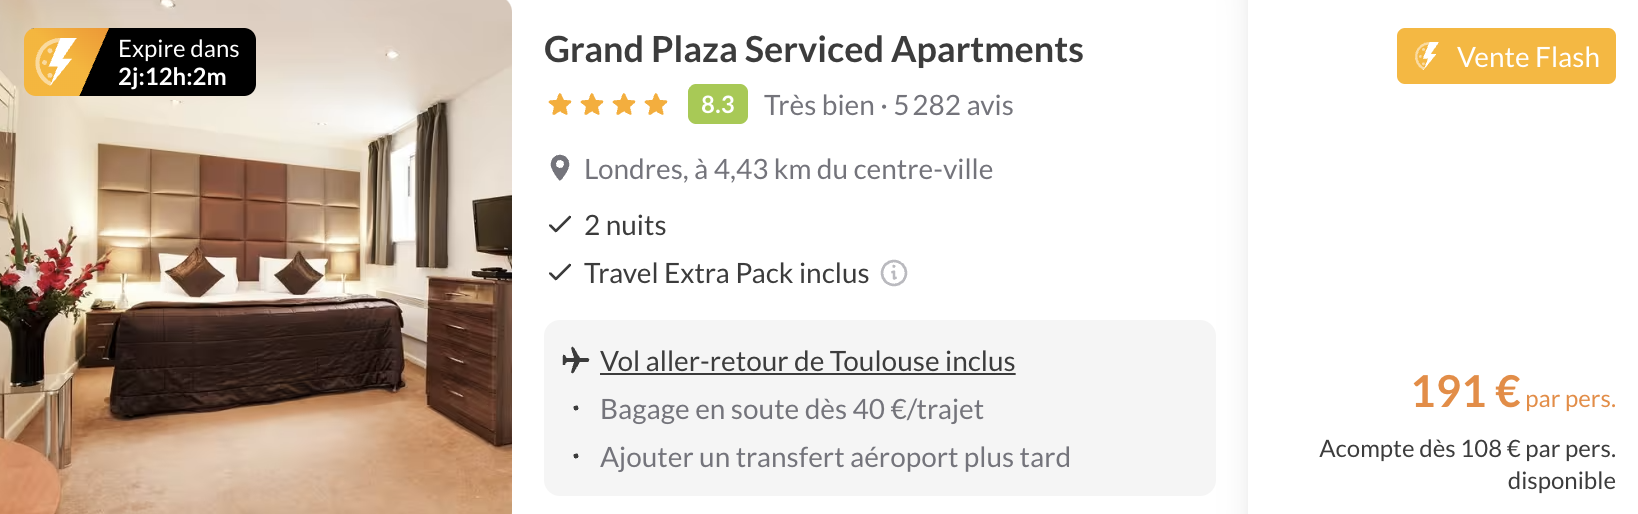
Task: Click the location pin icon near Londres
Action: pos(560,169)
